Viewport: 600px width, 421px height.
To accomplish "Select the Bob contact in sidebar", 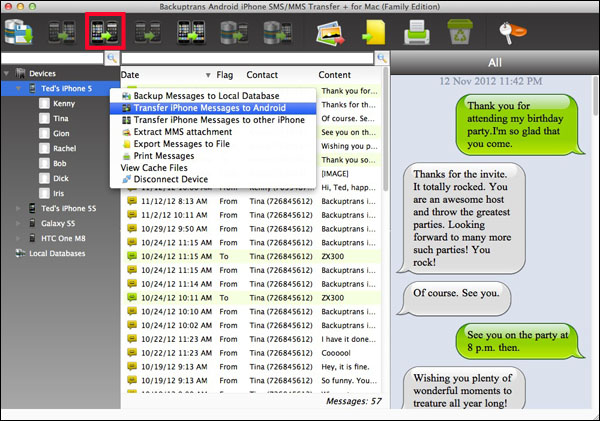I will (60, 163).
